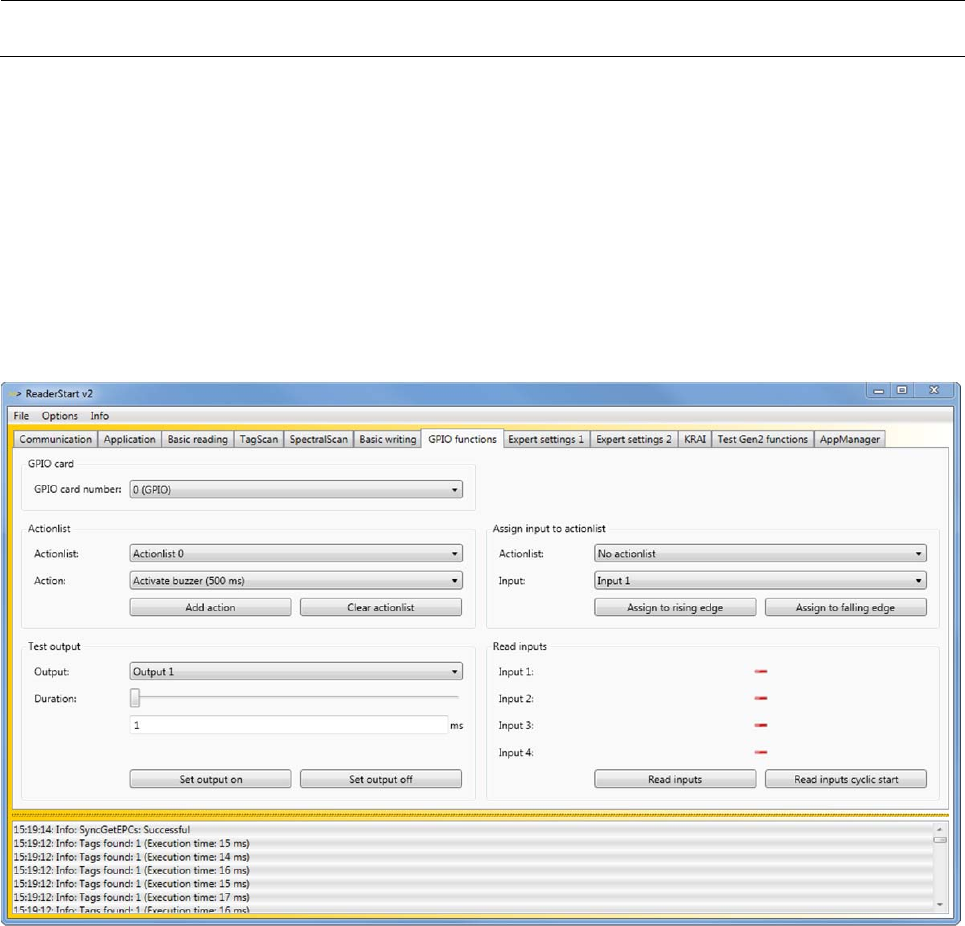
Task: Close the ReaderStart v2 window
Action: pyautogui.click(x=934, y=391)
